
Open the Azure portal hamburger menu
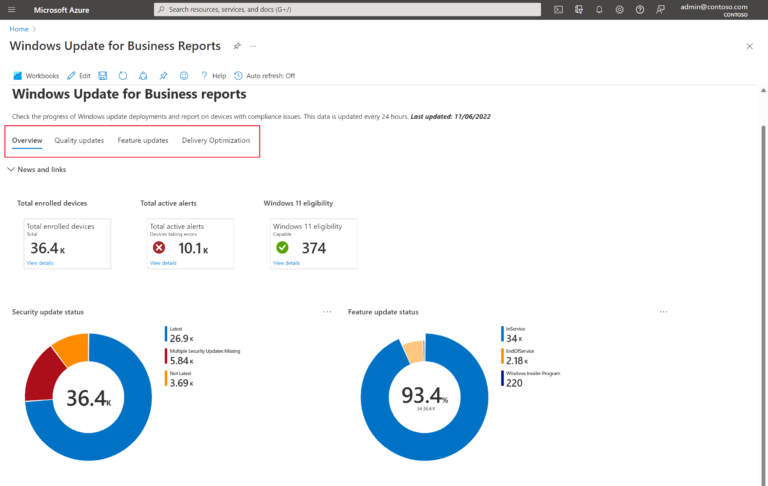[x=12, y=9]
